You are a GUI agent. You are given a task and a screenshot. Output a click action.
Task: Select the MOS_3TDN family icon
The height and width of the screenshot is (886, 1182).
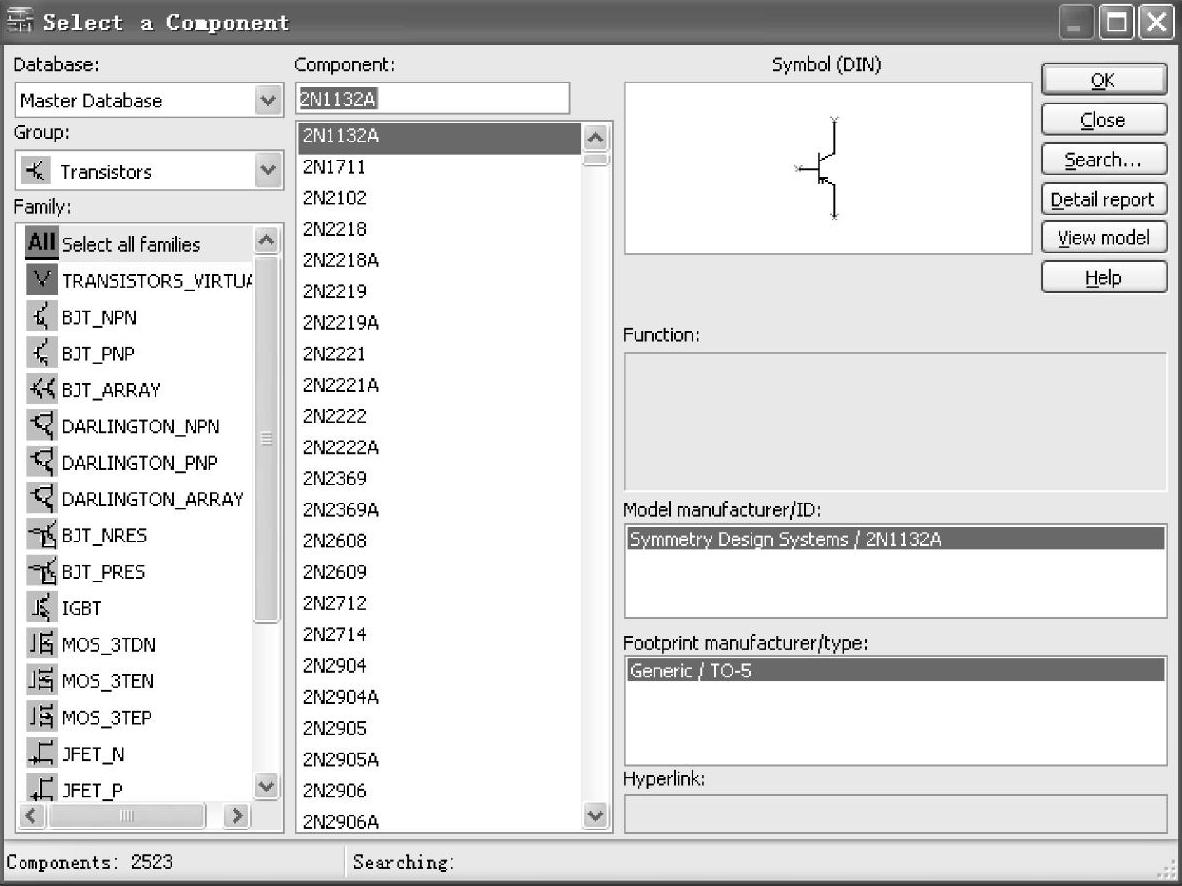(41, 645)
